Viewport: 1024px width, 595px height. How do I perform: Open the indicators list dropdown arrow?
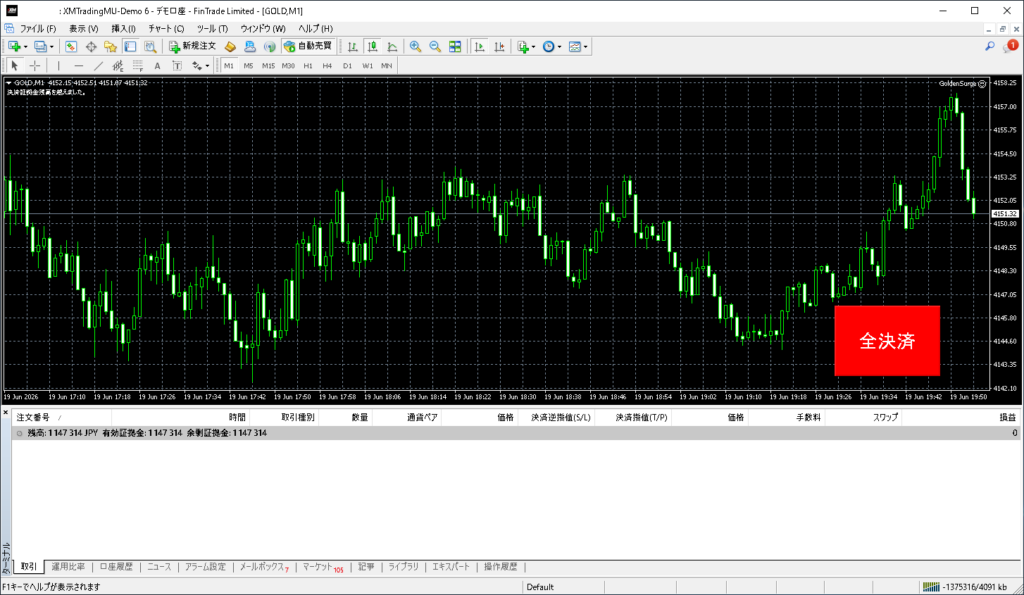tap(534, 46)
